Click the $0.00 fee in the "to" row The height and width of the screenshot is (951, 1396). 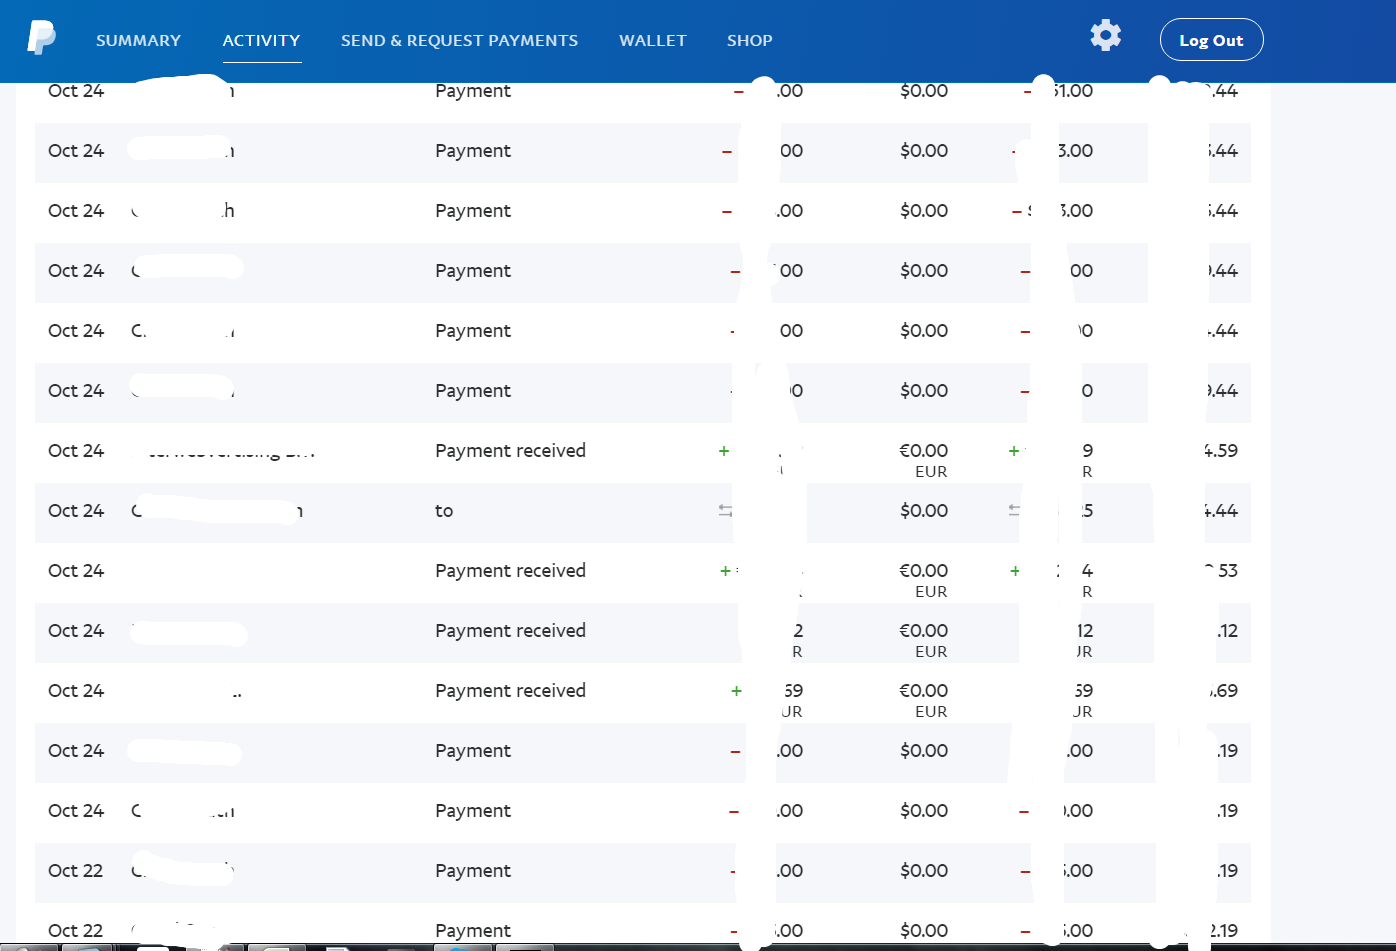click(923, 511)
